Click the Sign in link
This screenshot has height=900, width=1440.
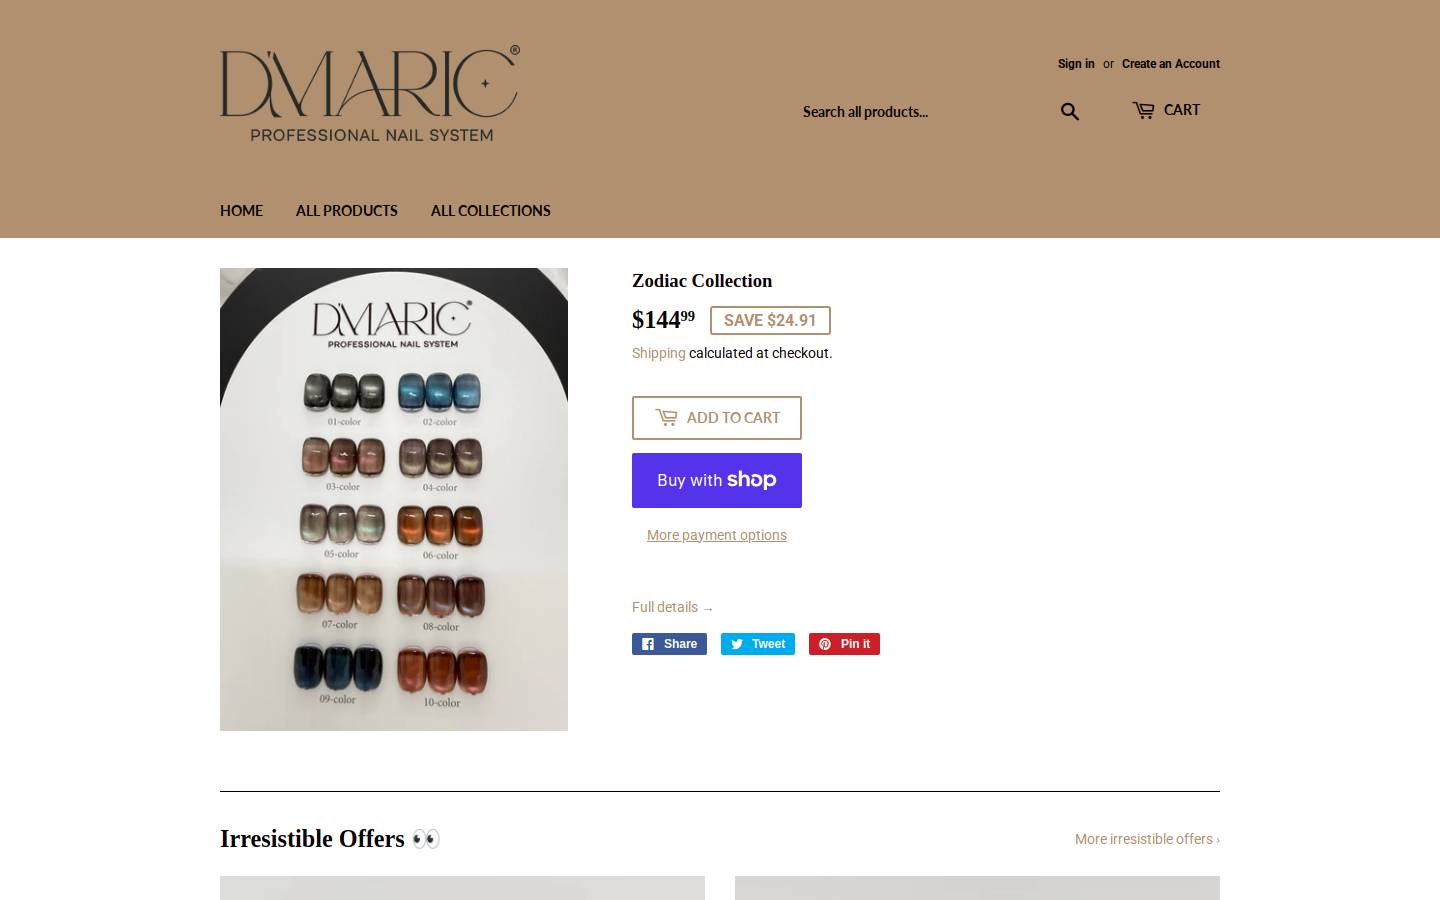pyautogui.click(x=1076, y=64)
